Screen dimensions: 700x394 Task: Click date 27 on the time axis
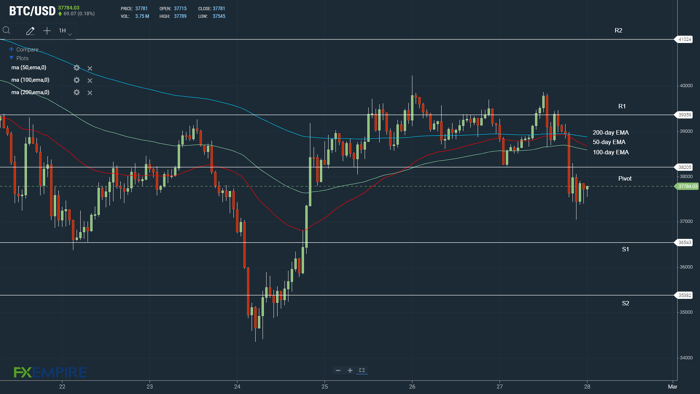(500, 387)
